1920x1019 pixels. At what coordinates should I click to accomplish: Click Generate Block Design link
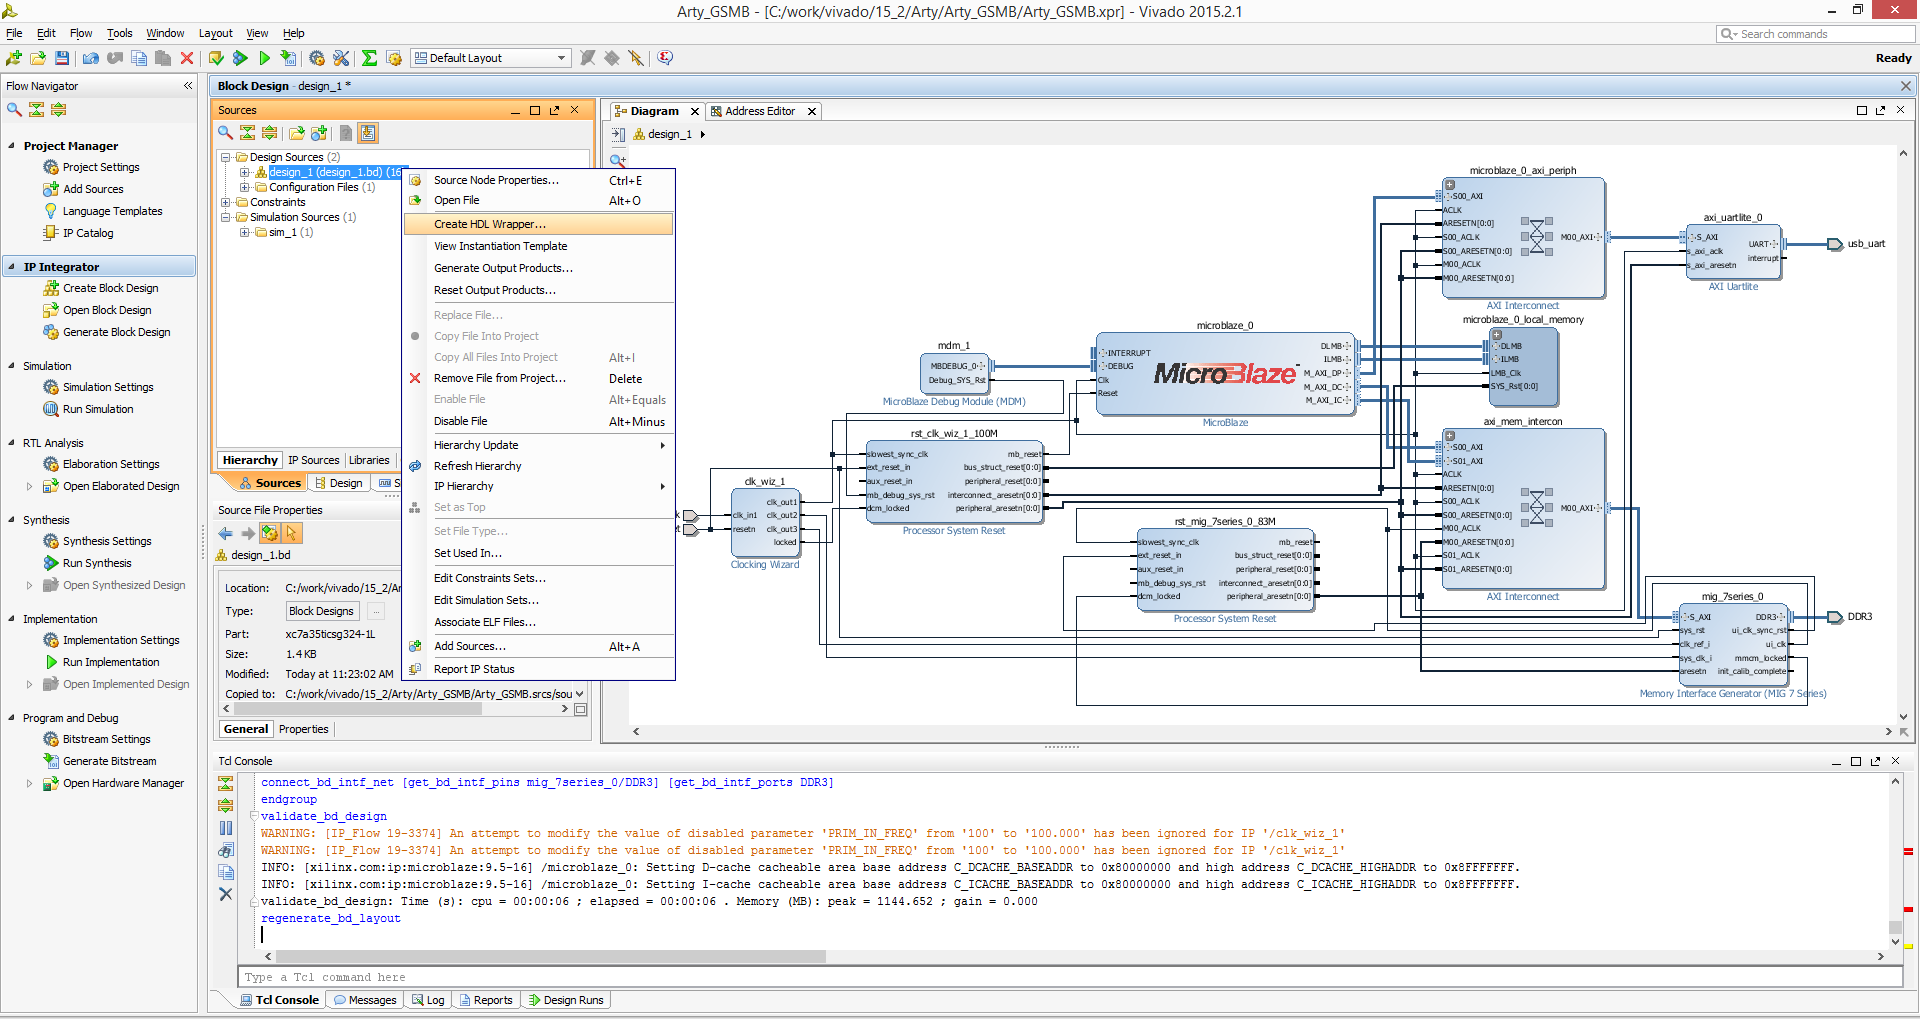[x=116, y=332]
